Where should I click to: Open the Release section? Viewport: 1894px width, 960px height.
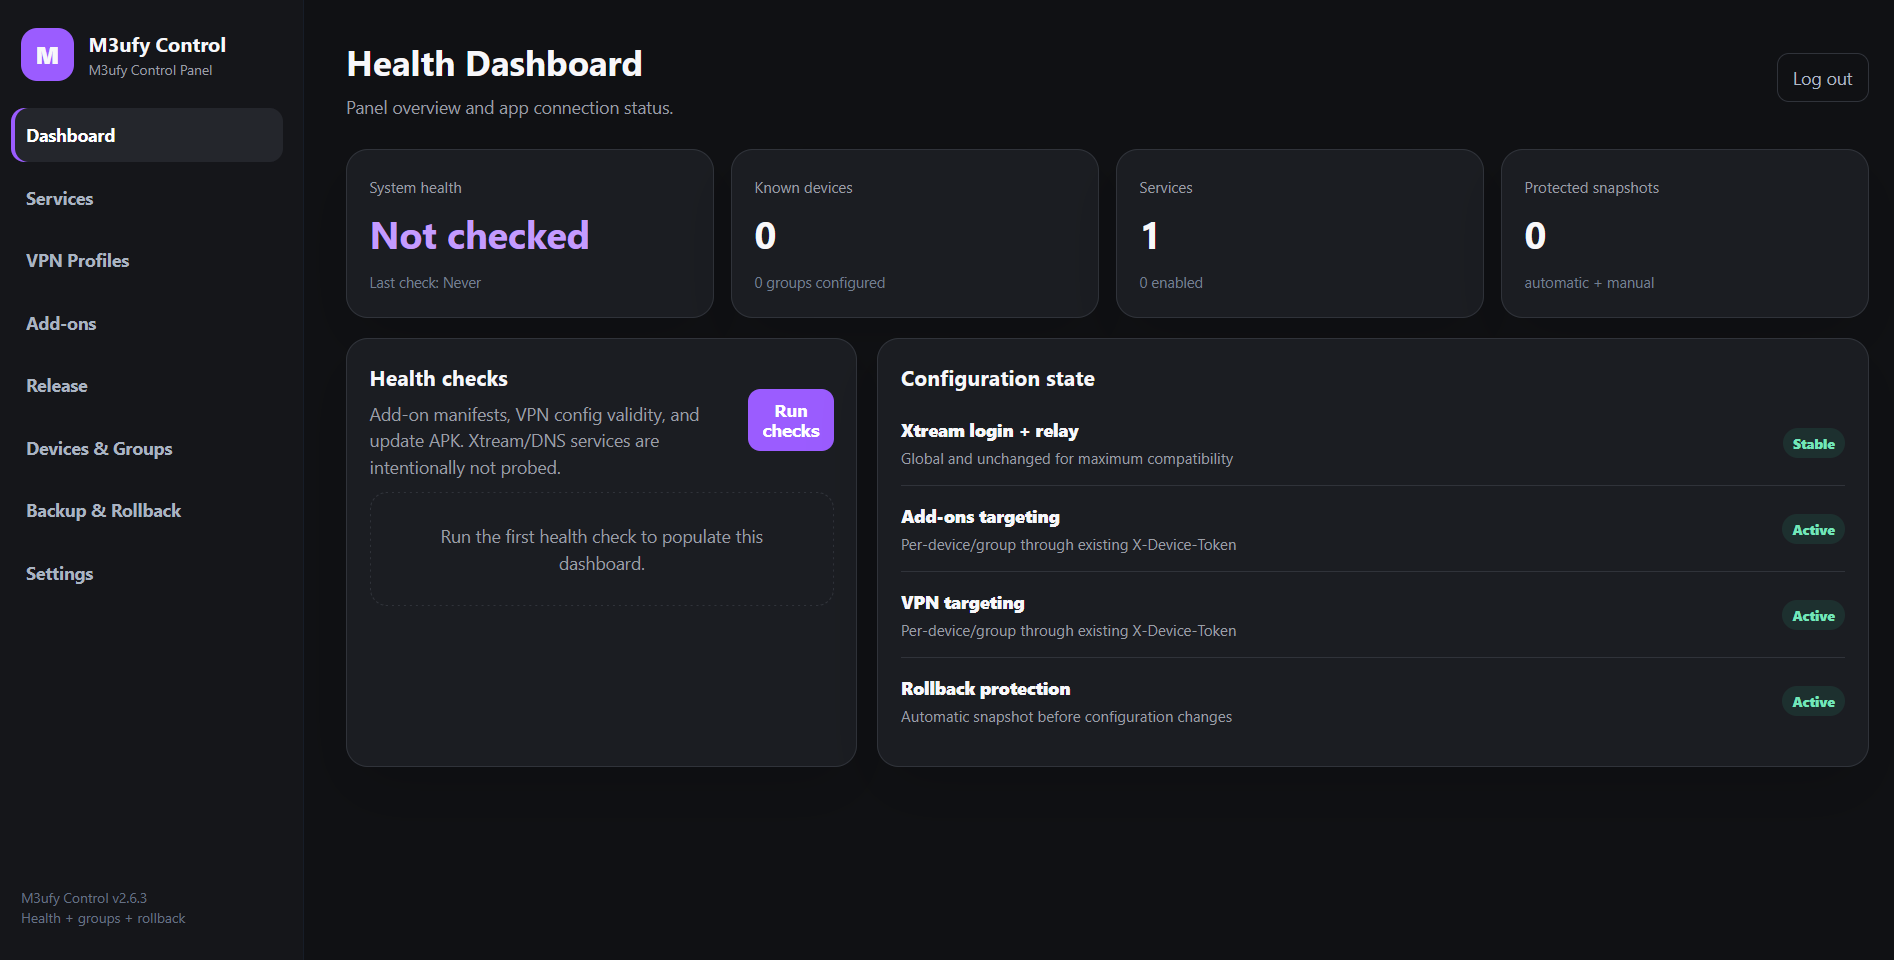point(147,386)
